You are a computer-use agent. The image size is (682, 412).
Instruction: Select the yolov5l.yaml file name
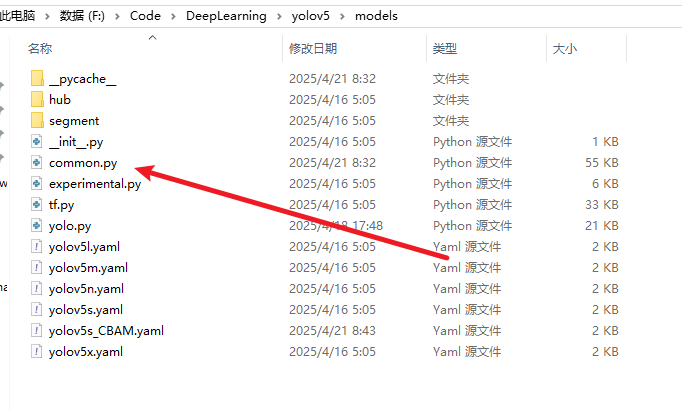point(84,247)
